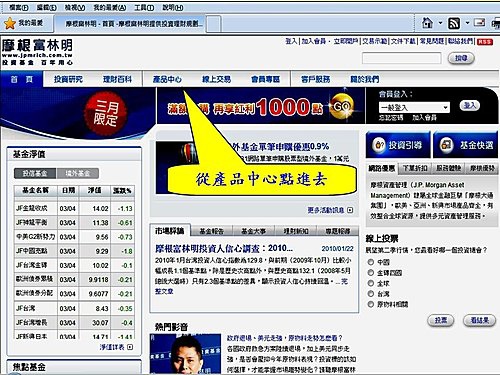500x375 pixels.
Task: Open the 我的最愛(A) menu
Action: tap(110, 7)
